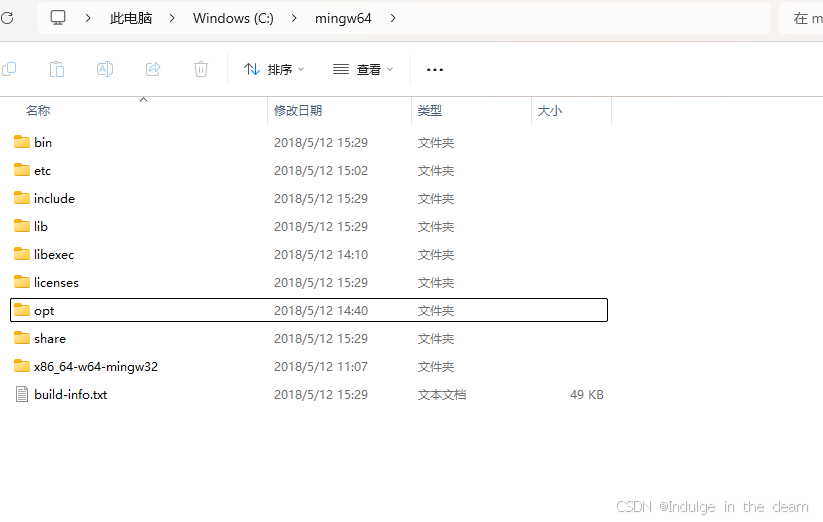Viewport: 823px width, 522px height.
Task: Click the date 2018/5/12 14:40
Action: coord(321,311)
